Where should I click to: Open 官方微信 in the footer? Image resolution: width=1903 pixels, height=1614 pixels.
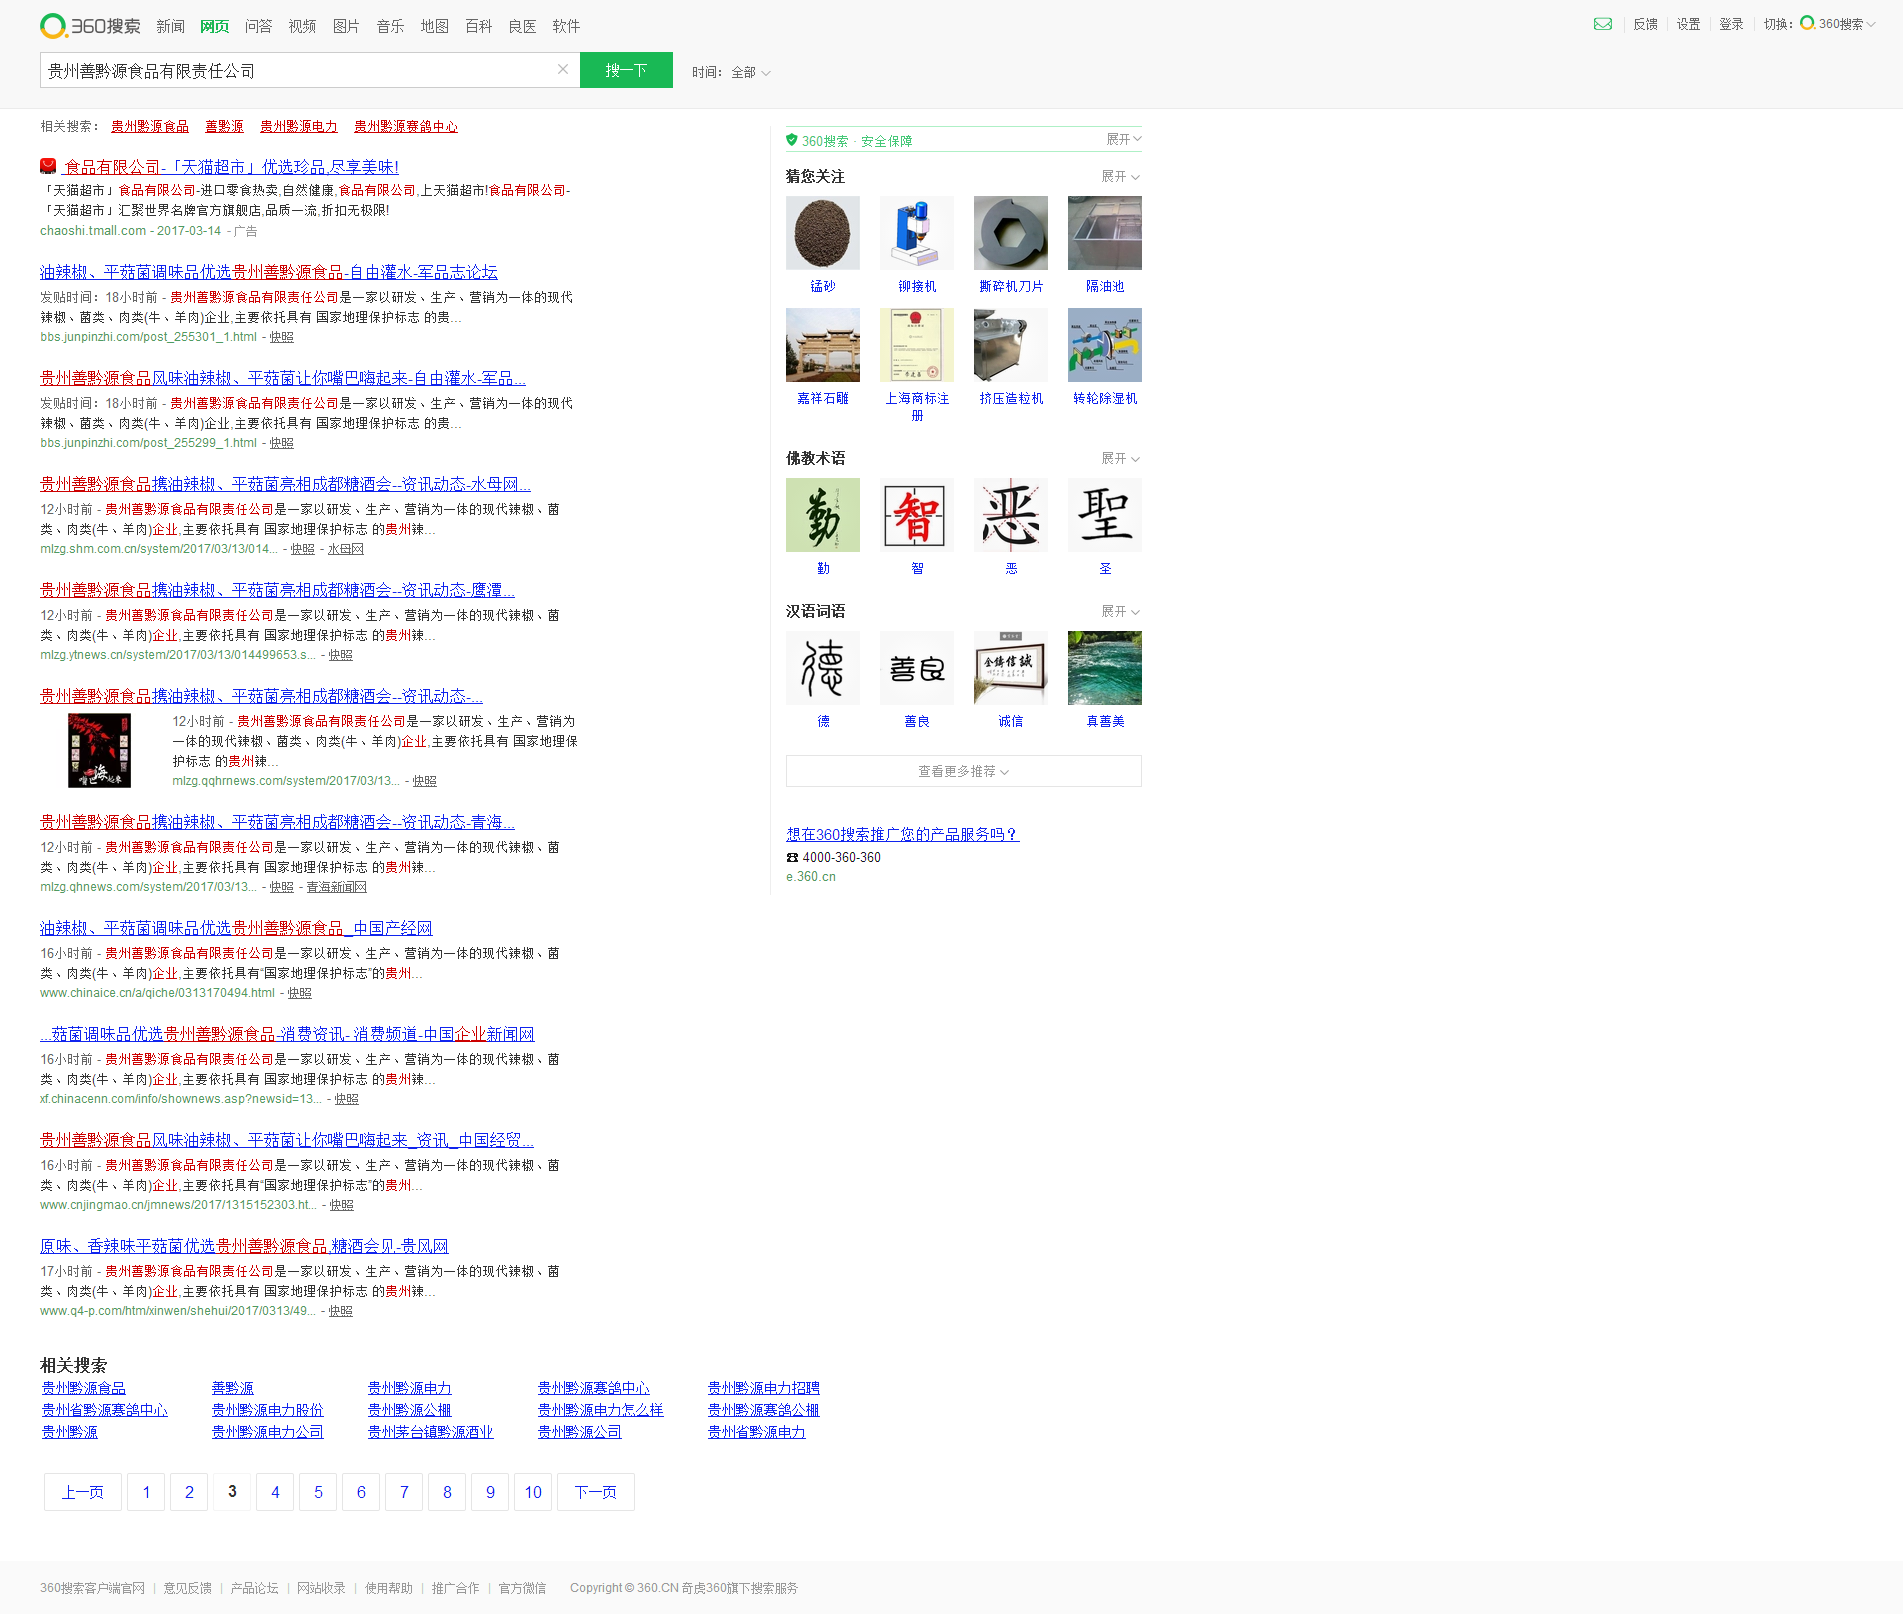coord(522,1588)
